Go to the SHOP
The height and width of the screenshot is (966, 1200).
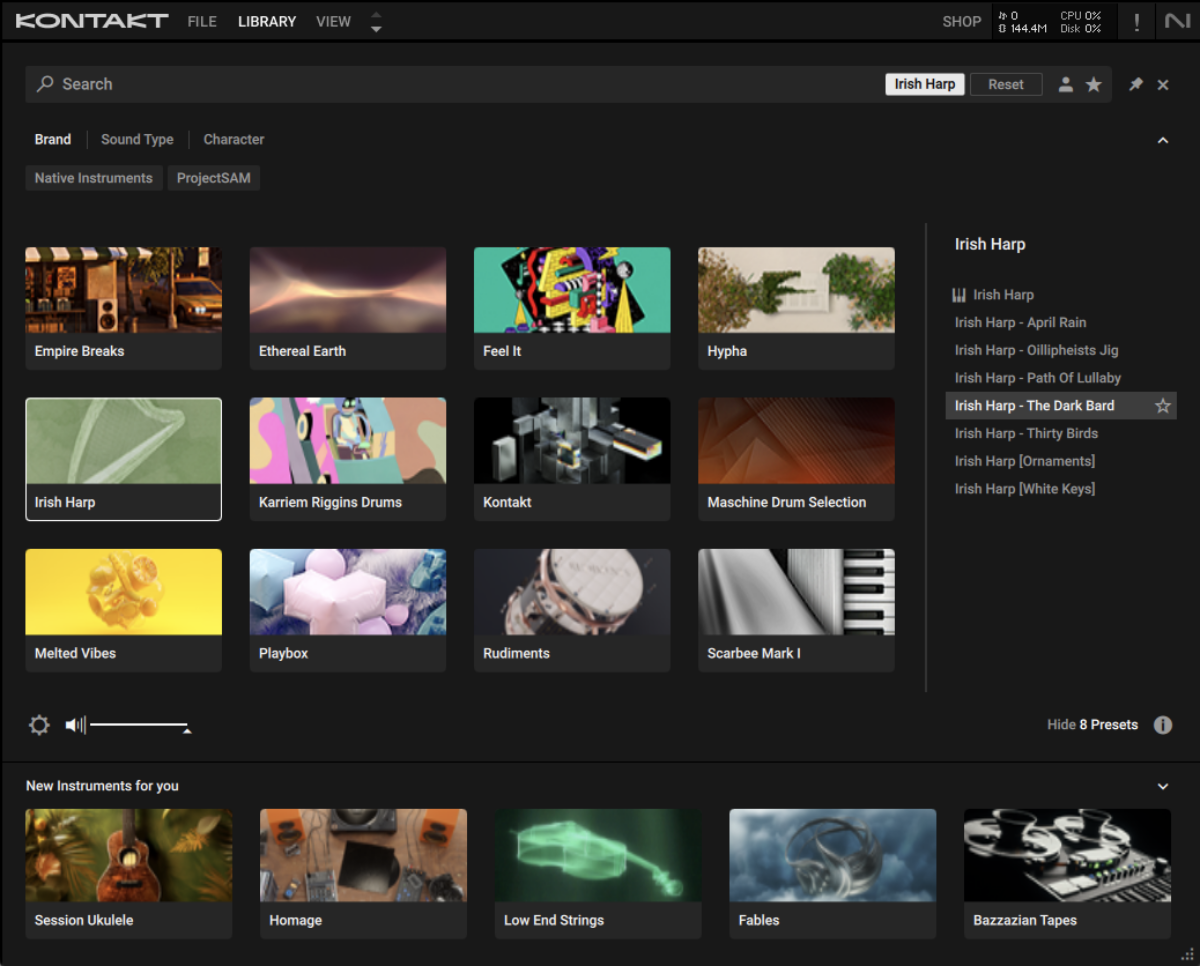click(962, 21)
